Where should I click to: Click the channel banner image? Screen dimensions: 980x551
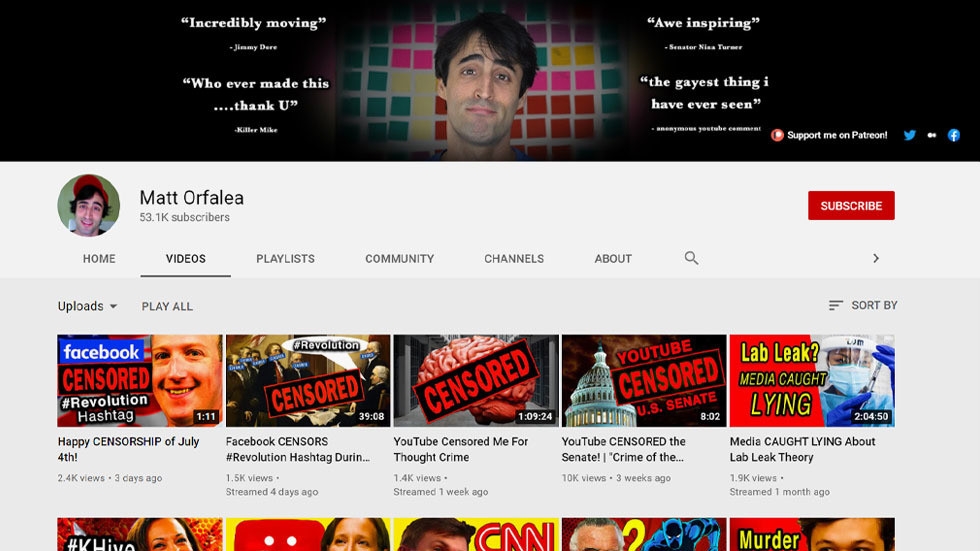(490, 80)
